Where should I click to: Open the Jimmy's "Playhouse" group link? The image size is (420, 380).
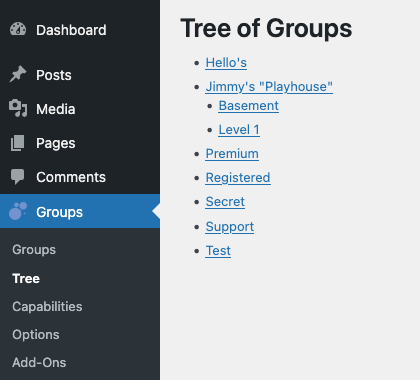(x=269, y=87)
